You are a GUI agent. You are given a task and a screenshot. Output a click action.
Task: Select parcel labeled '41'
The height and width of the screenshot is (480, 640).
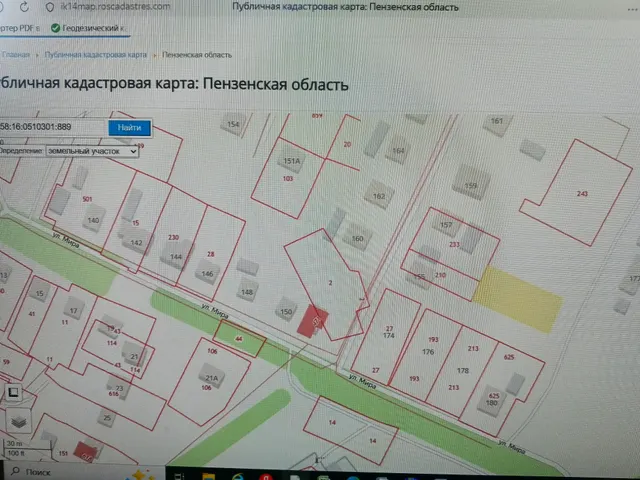31,314
